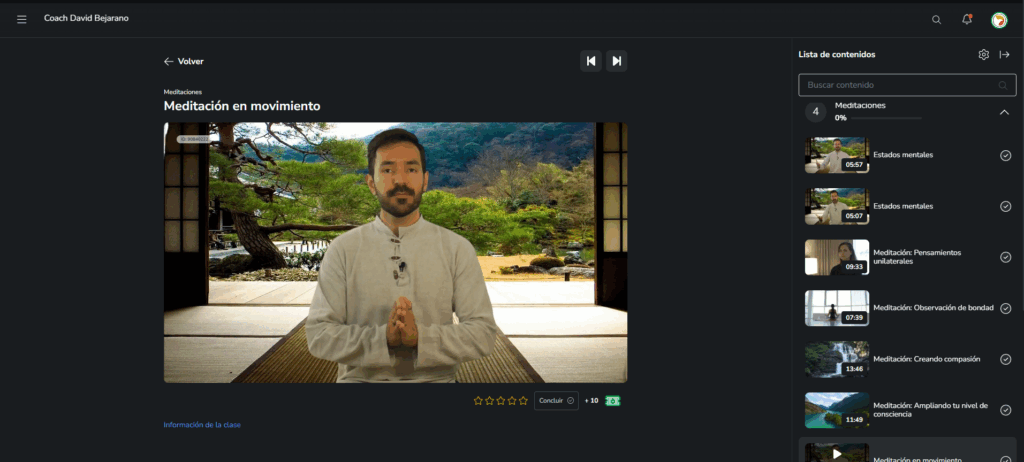Click the Meditaciones breadcrumb above the title
Screen dimensions: 1024x462
coord(183,92)
